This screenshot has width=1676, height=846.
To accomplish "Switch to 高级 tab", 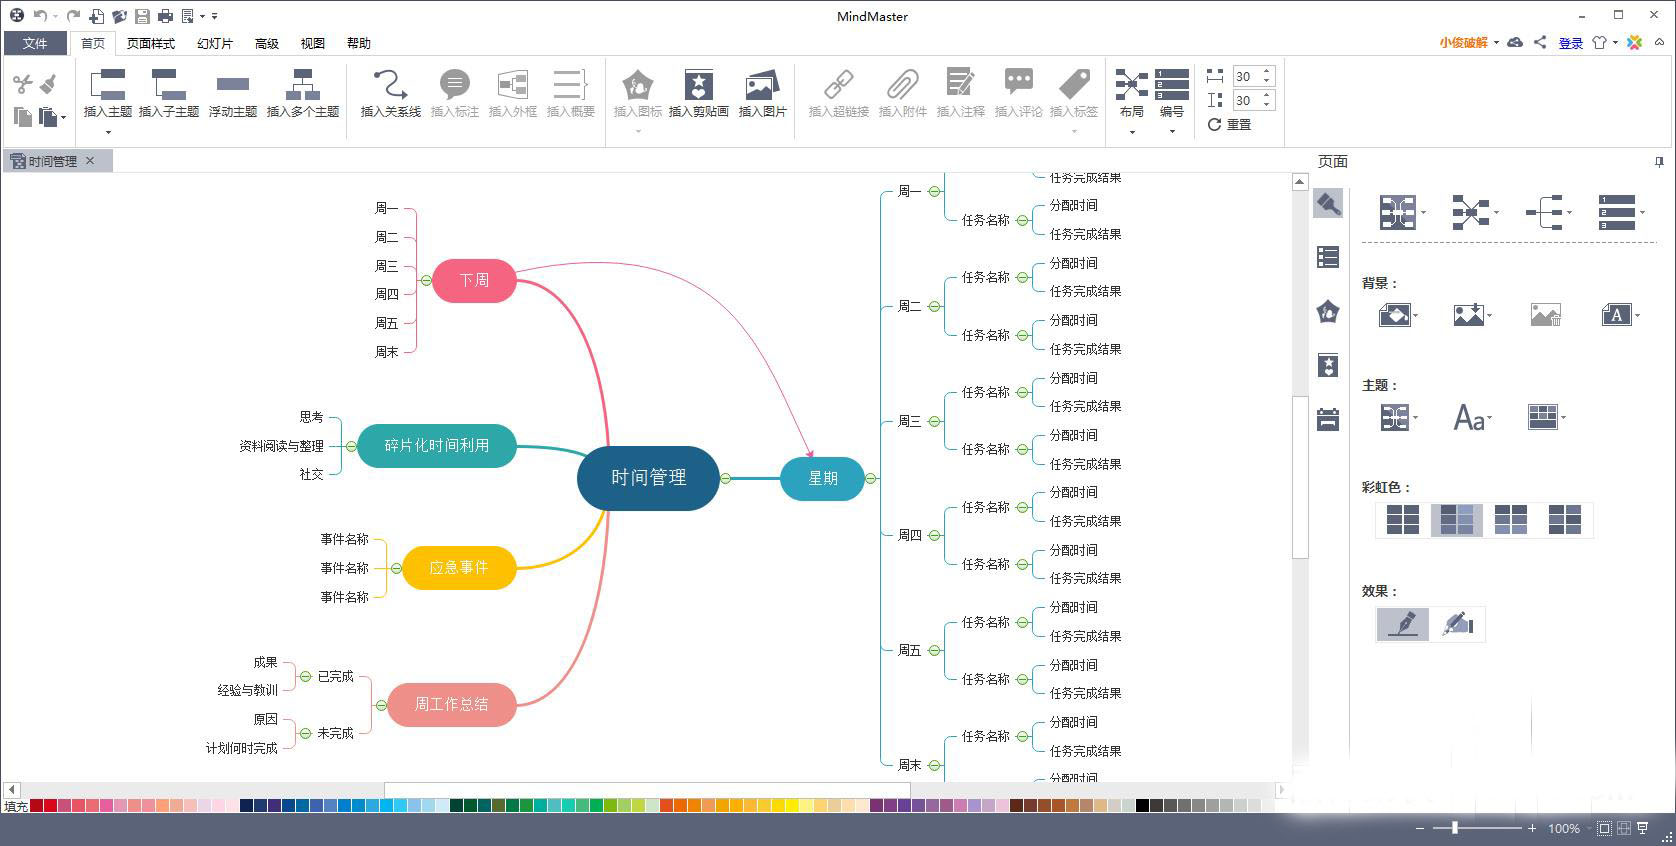I will pos(267,43).
